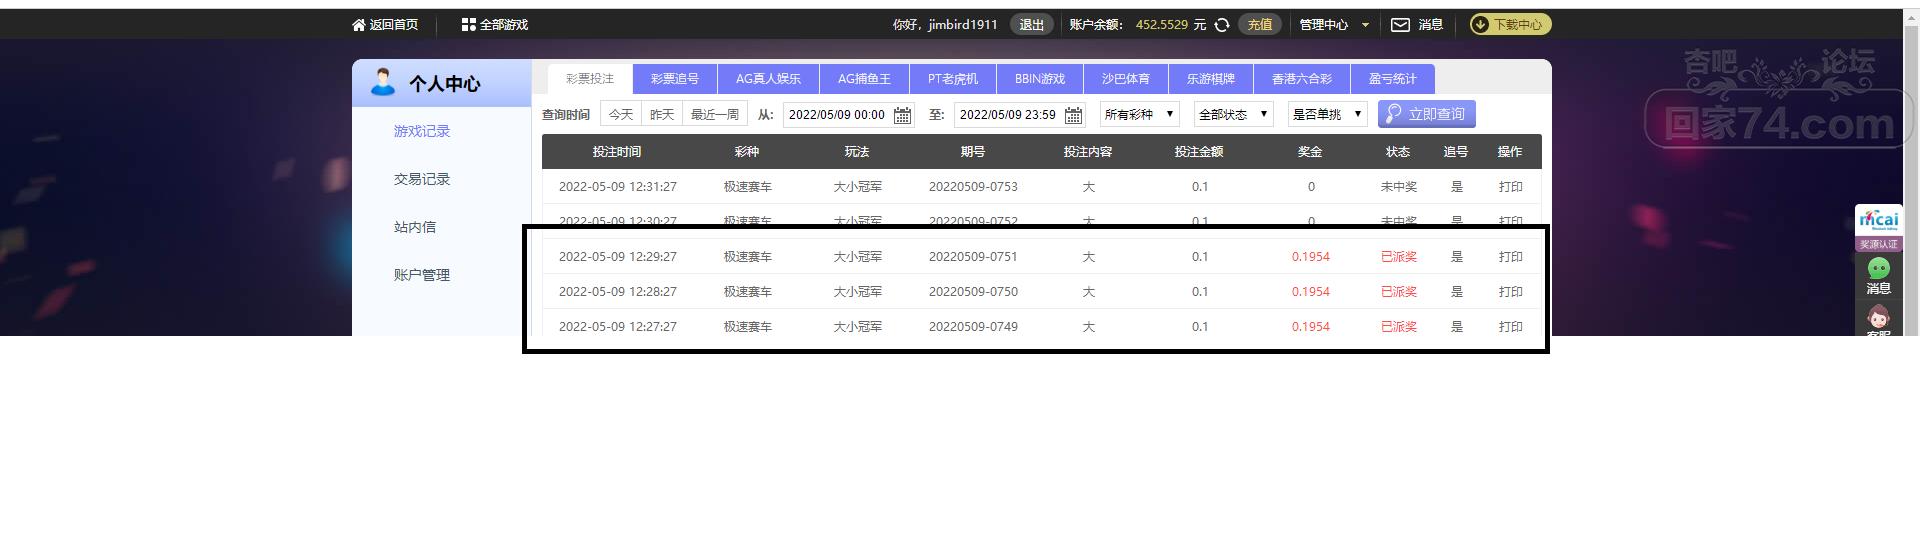The image size is (1920, 548).
Task: Click the 退出 logout button
Action: point(1032,25)
